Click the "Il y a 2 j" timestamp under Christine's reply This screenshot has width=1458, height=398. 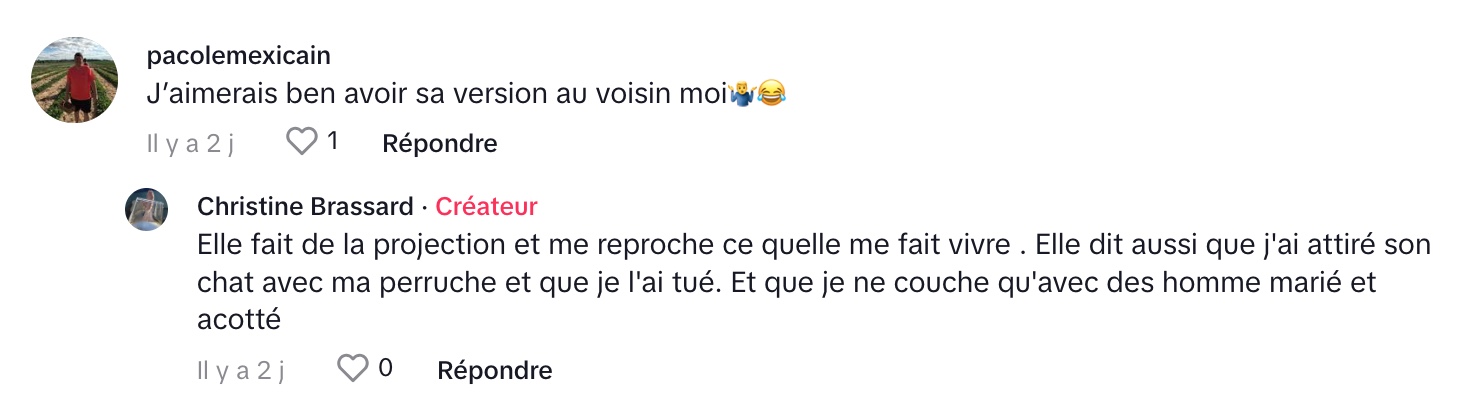click(x=241, y=370)
